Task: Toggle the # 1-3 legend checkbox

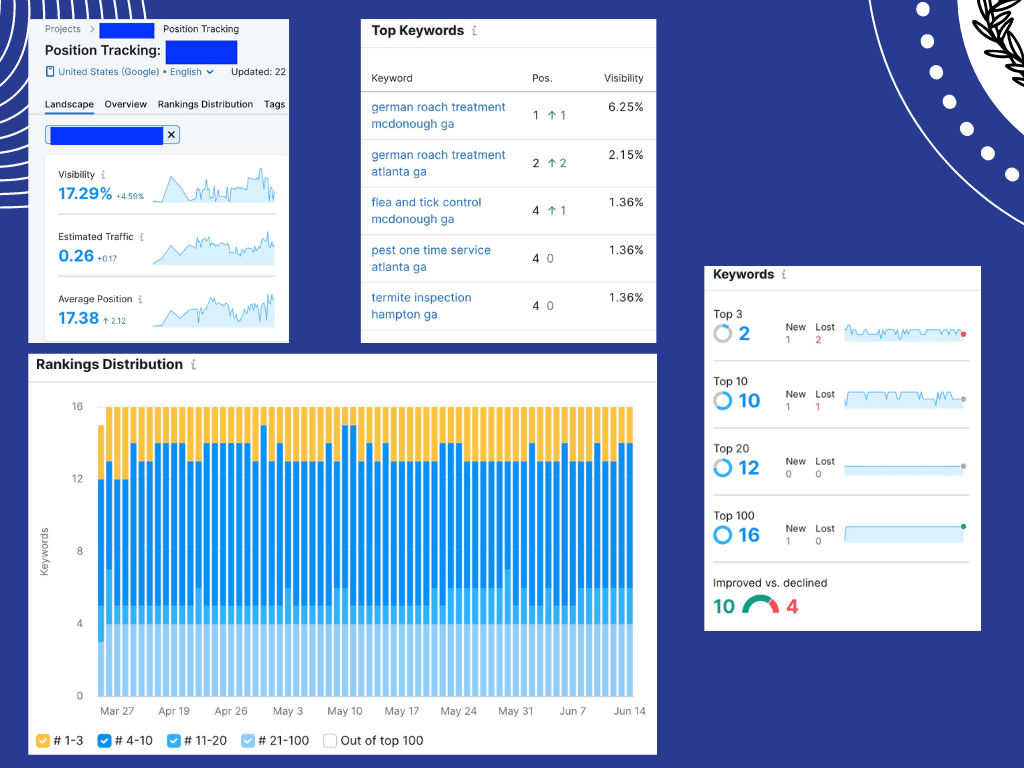Action: point(43,741)
